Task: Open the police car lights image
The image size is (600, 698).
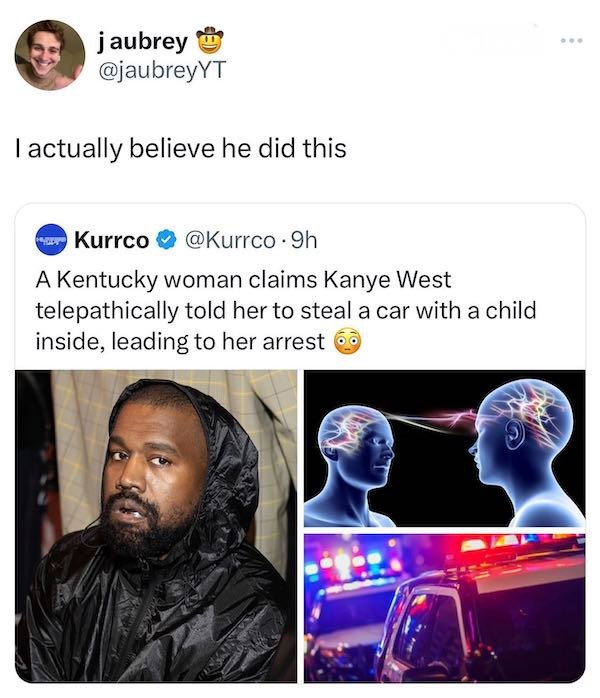Action: pyautogui.click(x=444, y=608)
